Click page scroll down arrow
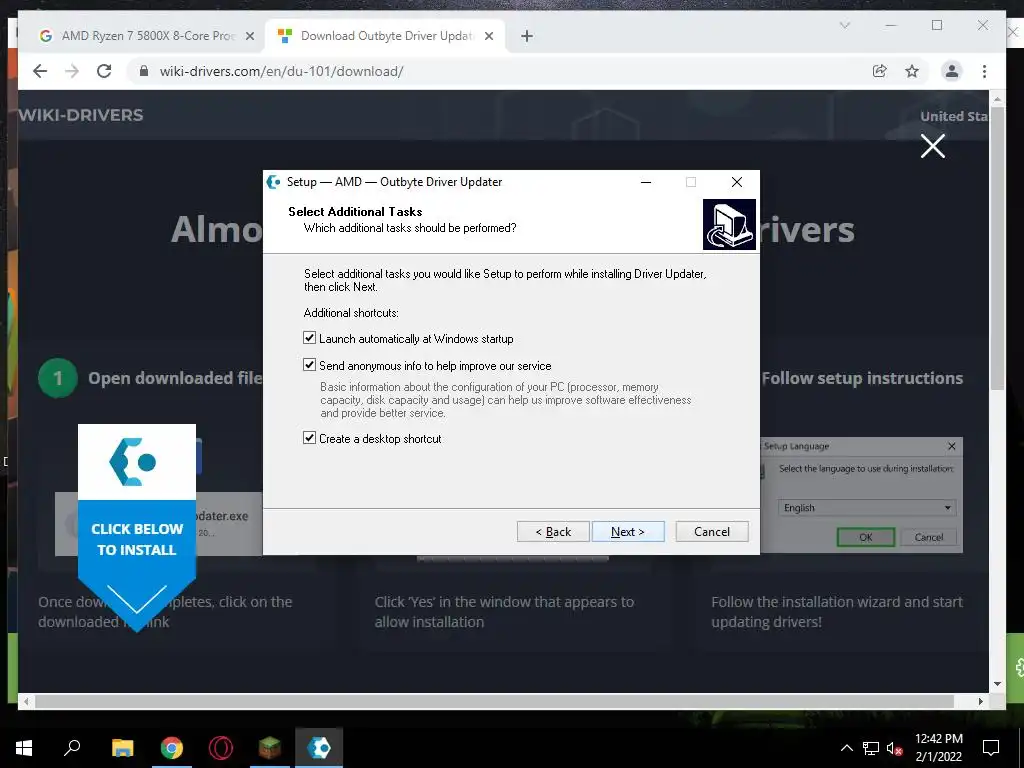 pos(997,684)
